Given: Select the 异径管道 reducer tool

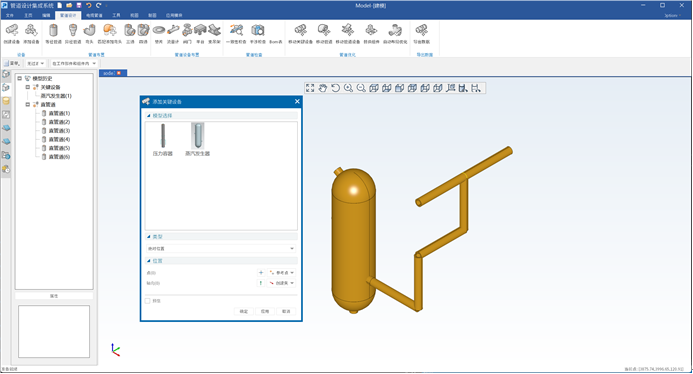Looking at the screenshot, I should 73,34.
